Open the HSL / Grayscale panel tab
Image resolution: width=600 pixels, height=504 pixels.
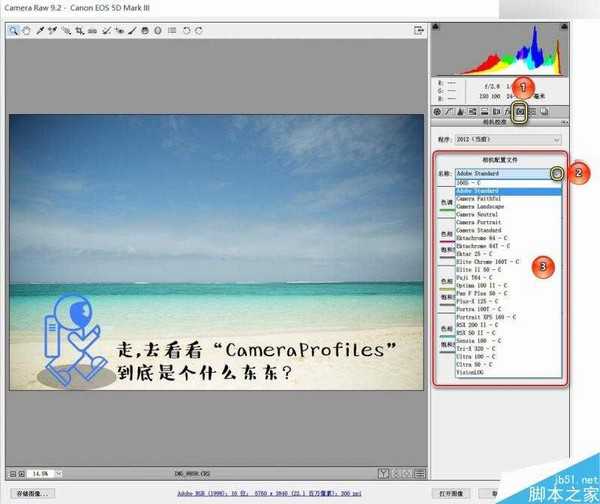click(x=473, y=112)
